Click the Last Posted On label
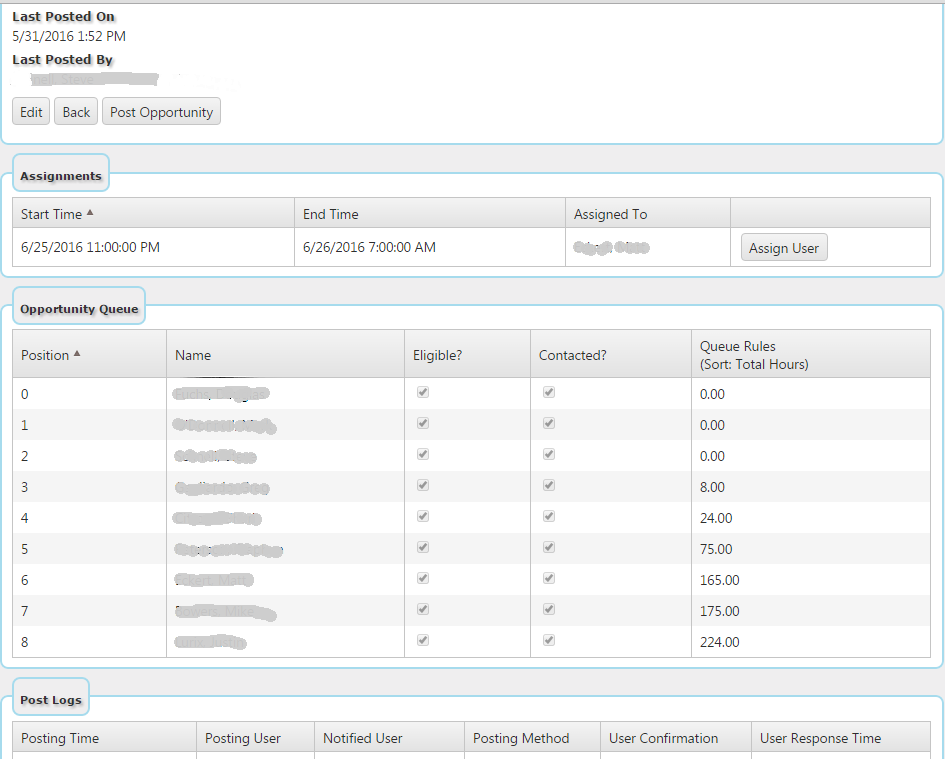The image size is (945, 759). [63, 17]
